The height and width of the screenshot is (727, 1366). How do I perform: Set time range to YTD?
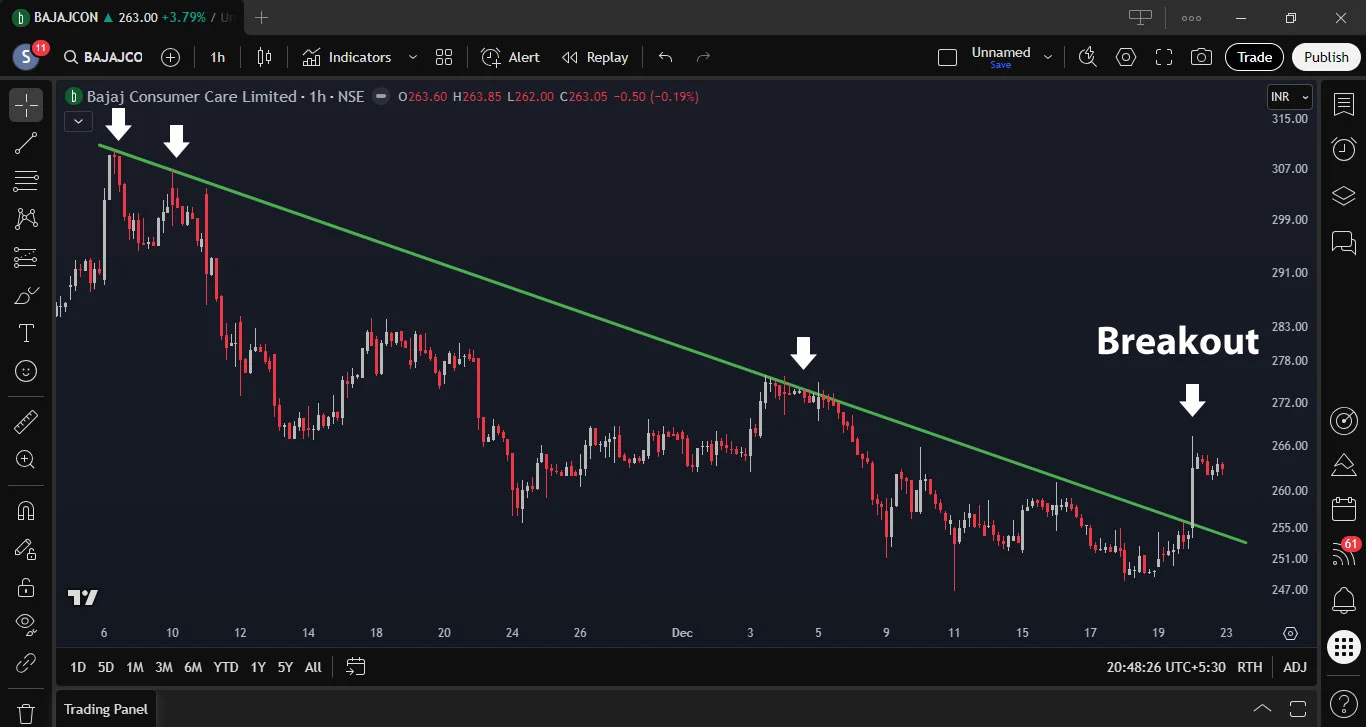tap(226, 667)
